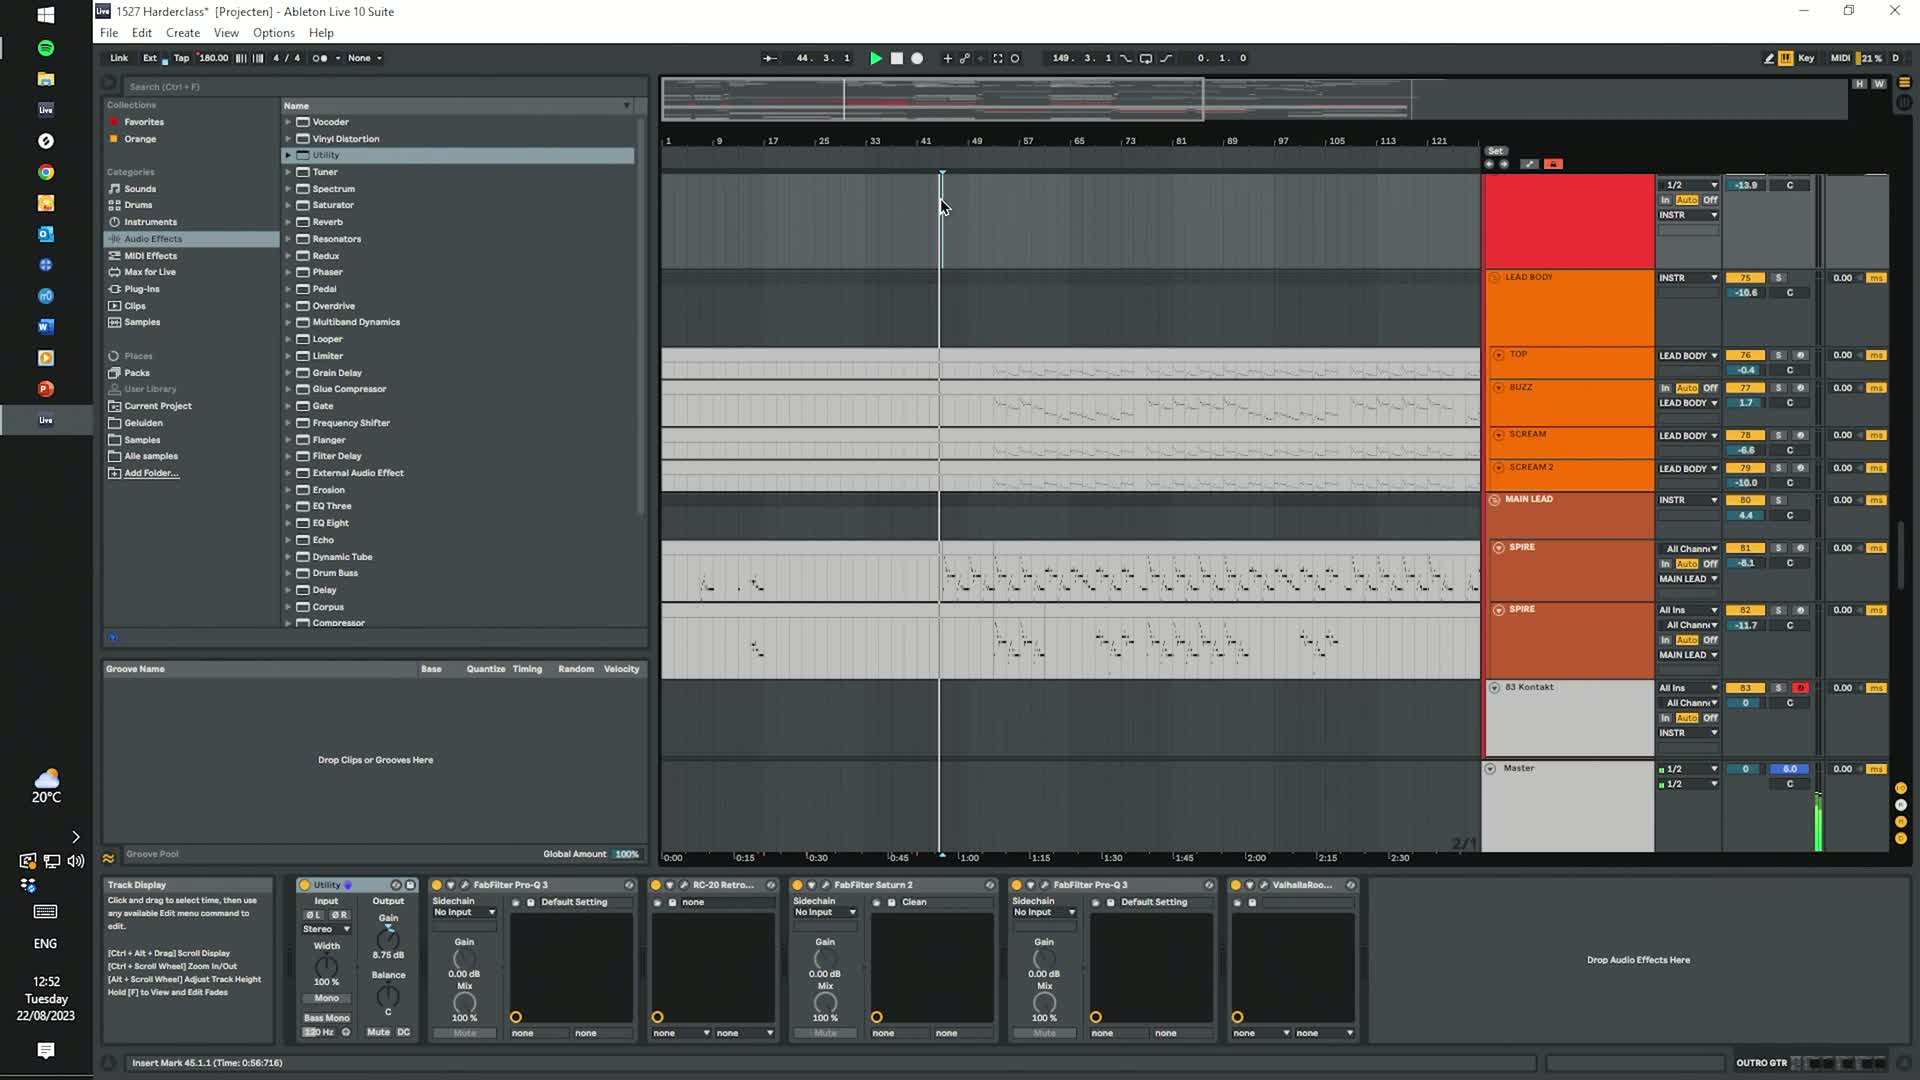Toggle the Metronome button
Viewport: 1920px width, 1080px height.
321,58
